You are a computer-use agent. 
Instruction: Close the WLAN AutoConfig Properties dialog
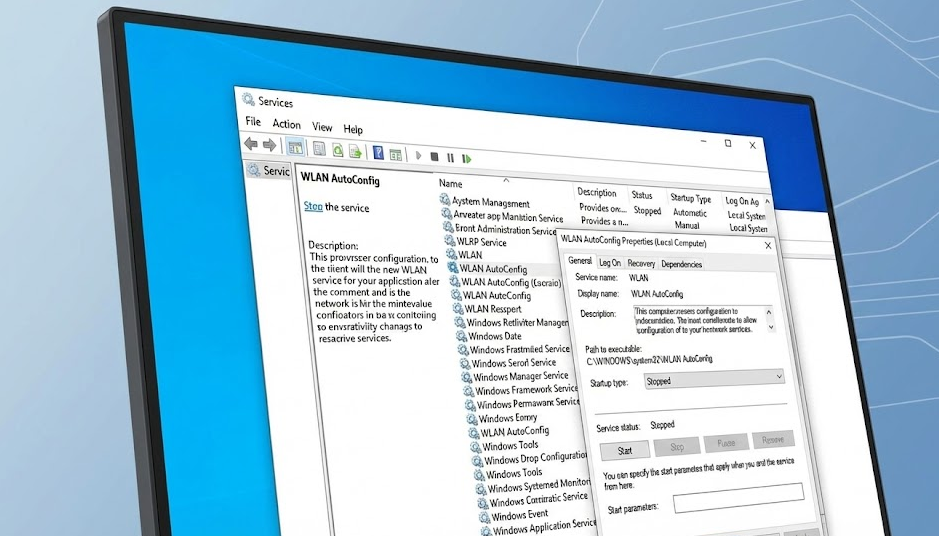click(x=768, y=246)
